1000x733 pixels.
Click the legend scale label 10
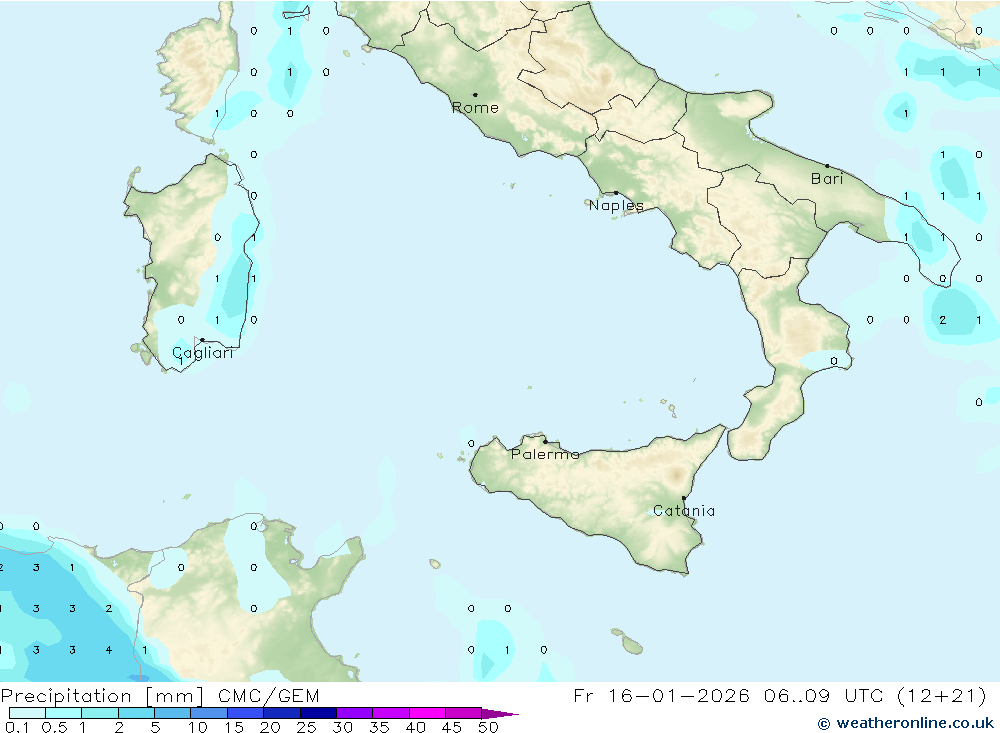tap(198, 727)
